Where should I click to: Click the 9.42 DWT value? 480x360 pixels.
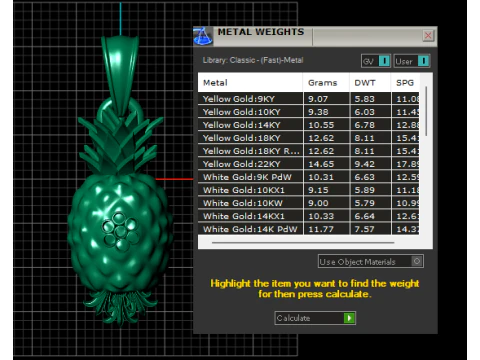point(365,164)
